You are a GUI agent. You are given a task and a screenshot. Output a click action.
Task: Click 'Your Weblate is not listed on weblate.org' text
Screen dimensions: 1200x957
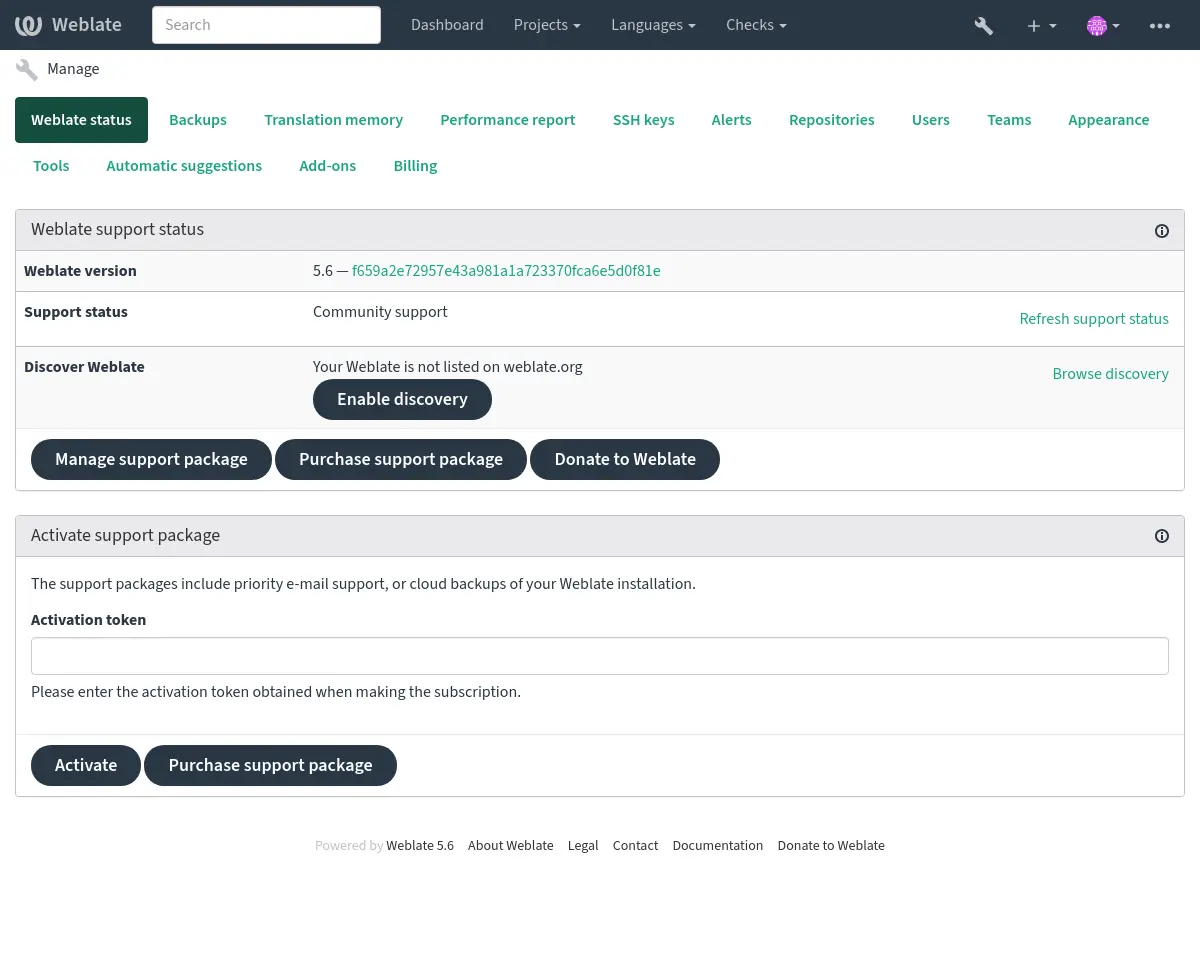[x=447, y=367]
